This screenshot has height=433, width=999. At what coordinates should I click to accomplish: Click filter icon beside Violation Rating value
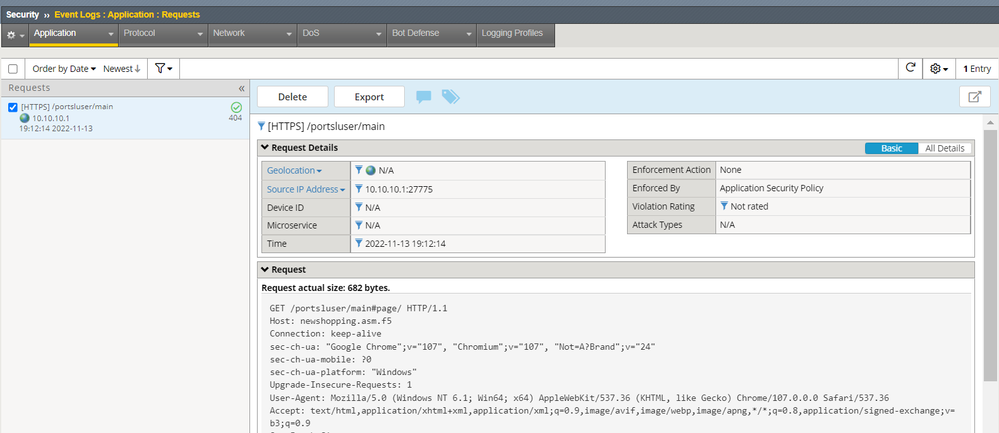tap(724, 206)
